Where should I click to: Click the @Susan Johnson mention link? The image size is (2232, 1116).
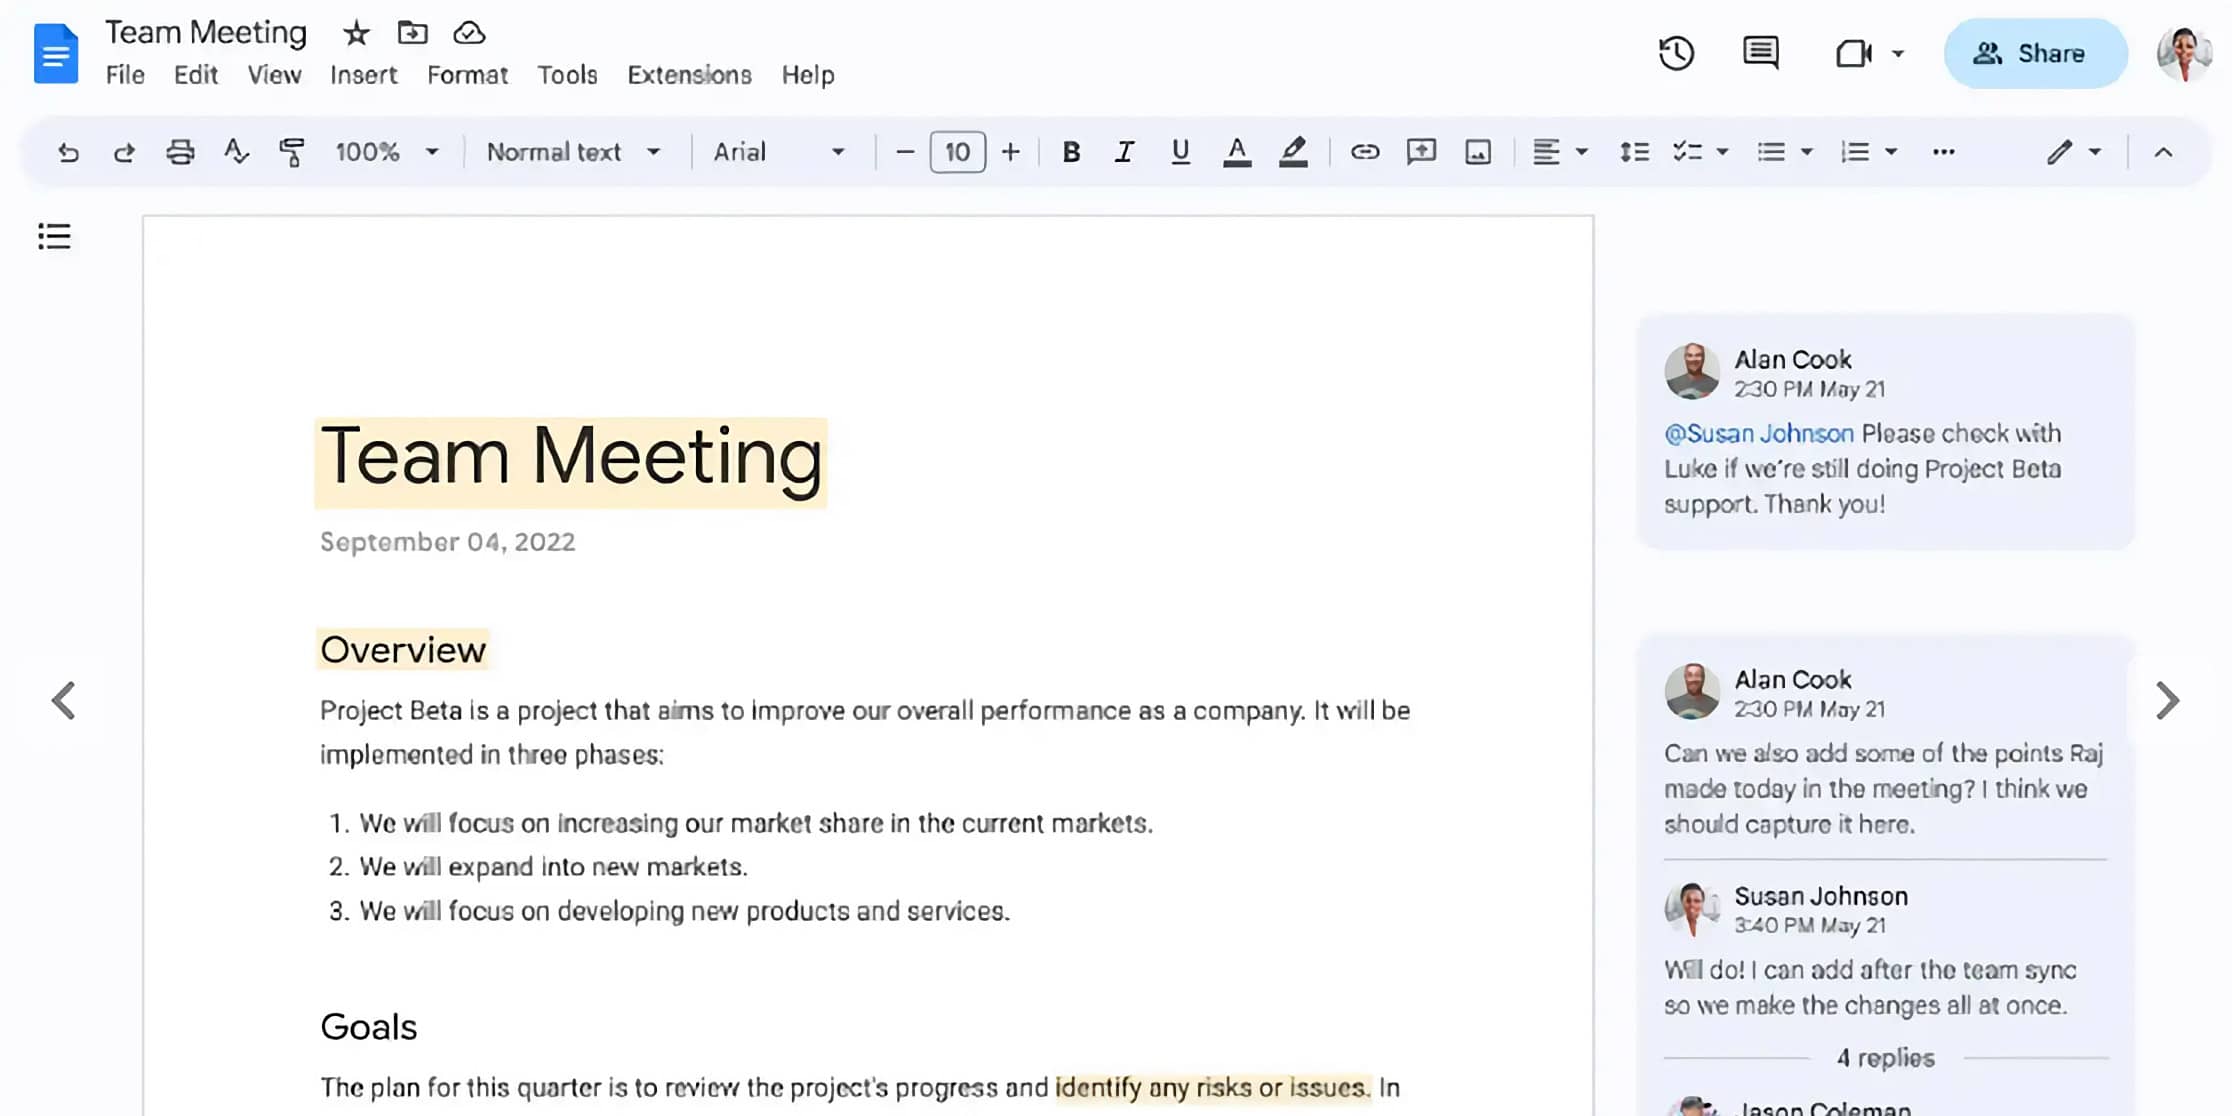tap(1758, 434)
